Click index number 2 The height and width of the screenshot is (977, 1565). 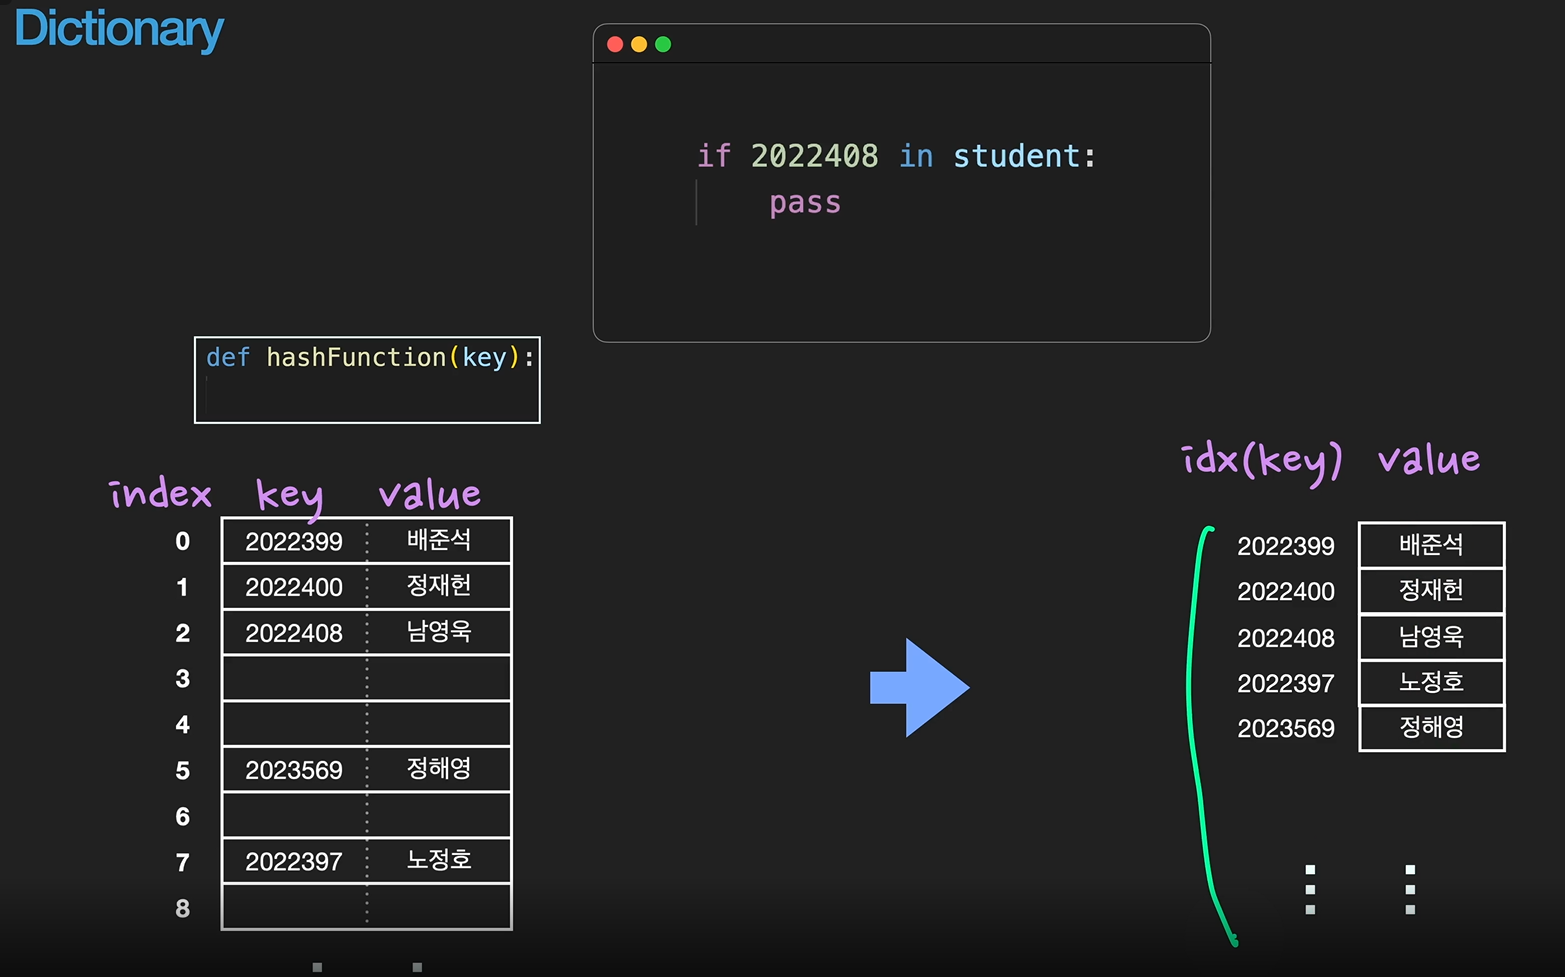[x=182, y=633]
